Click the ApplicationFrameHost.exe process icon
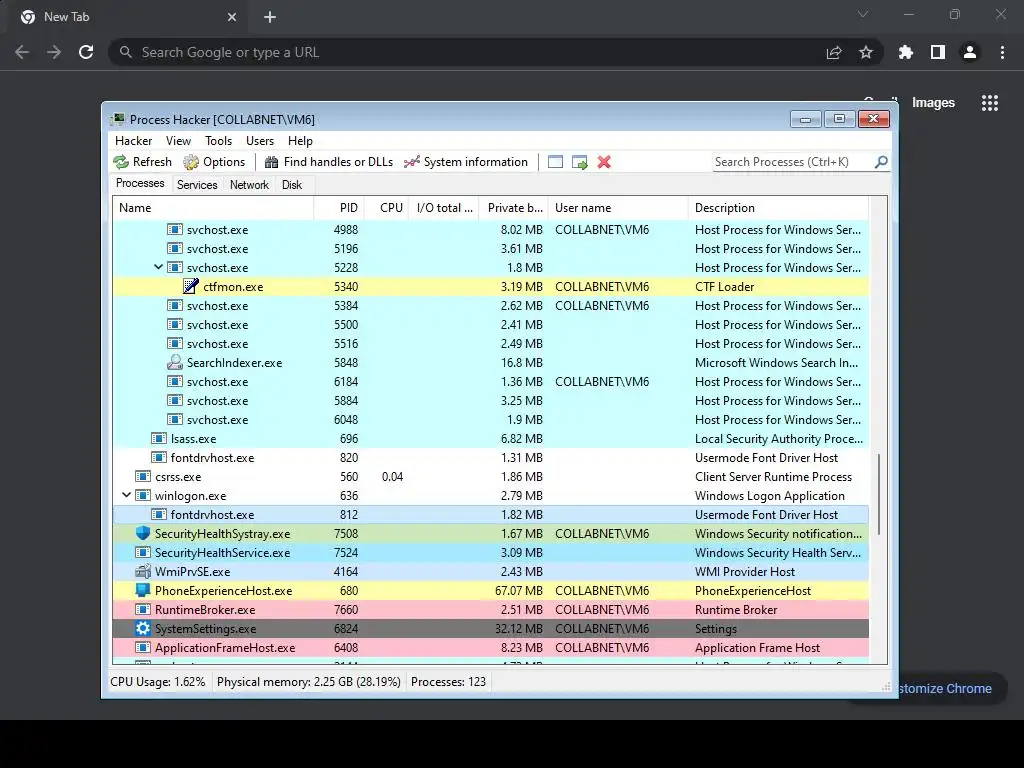Screen dimensions: 1024x768 [x=142, y=647]
